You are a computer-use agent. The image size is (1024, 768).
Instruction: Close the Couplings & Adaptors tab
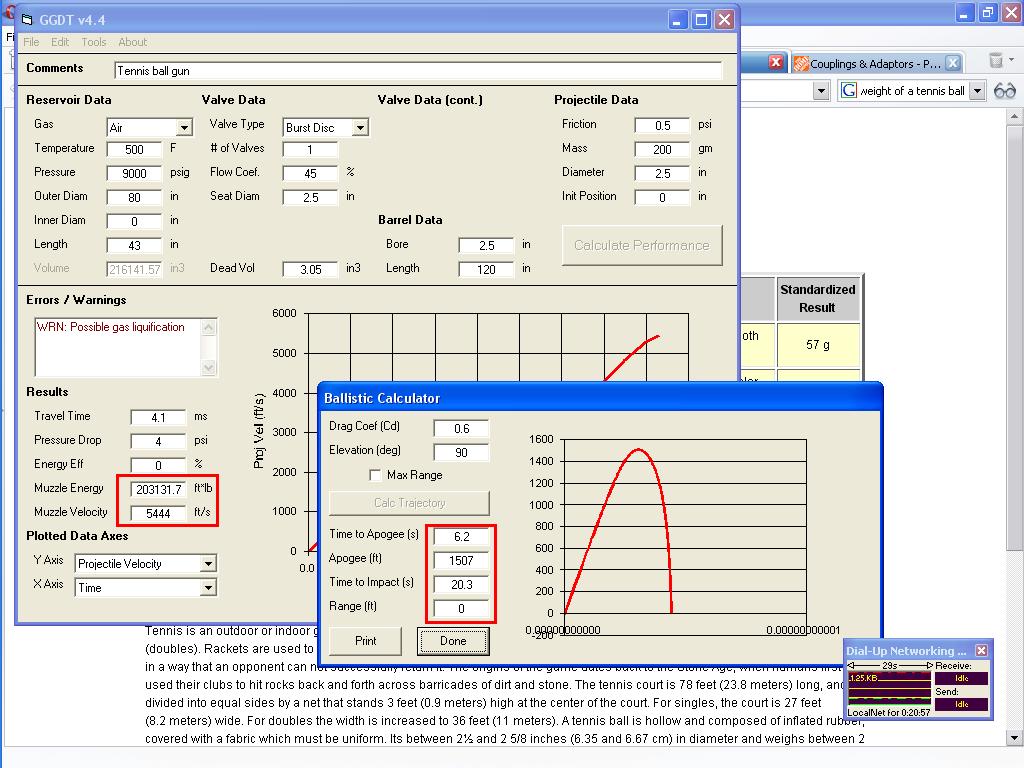[x=953, y=63]
